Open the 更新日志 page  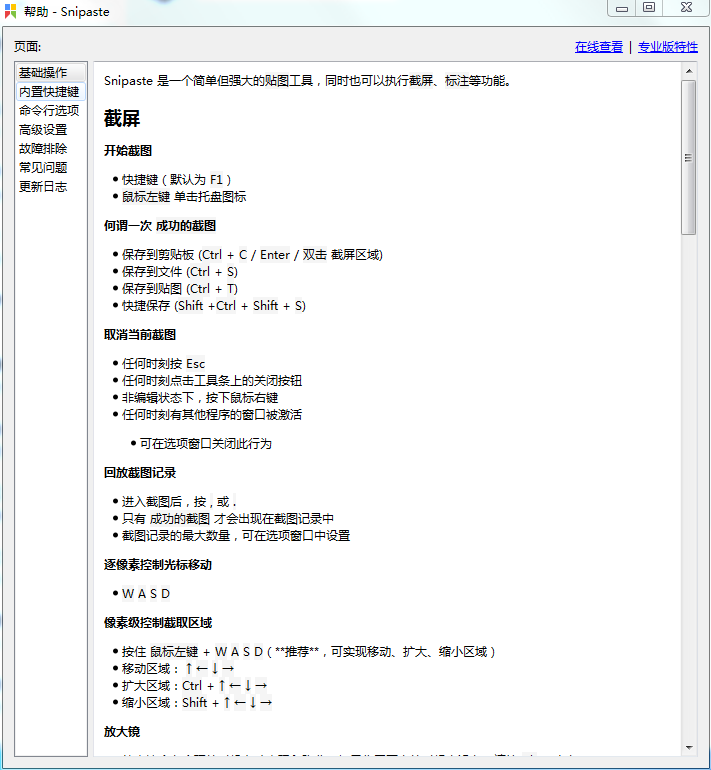click(43, 187)
